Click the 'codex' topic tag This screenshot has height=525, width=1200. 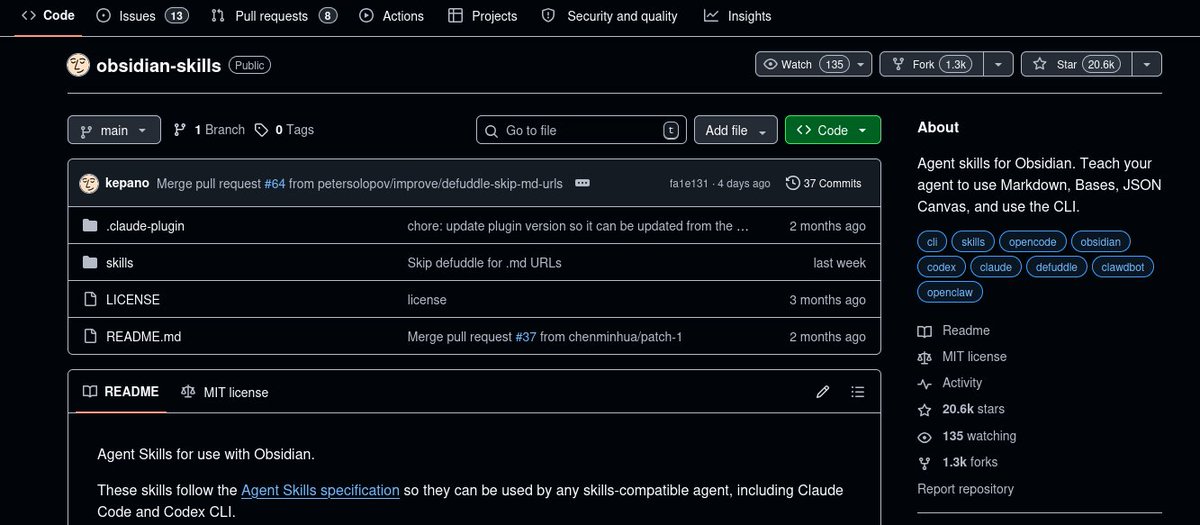(x=942, y=267)
